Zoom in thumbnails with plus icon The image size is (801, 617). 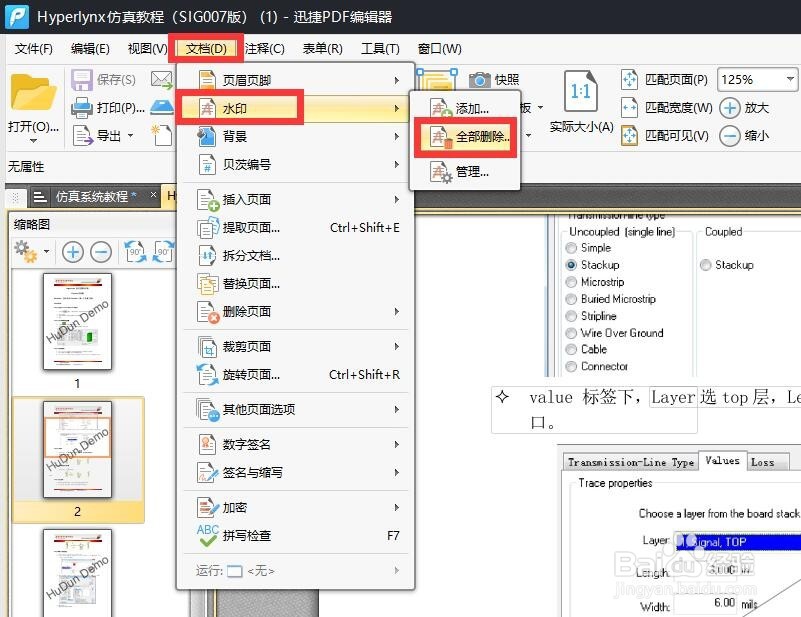(73, 252)
